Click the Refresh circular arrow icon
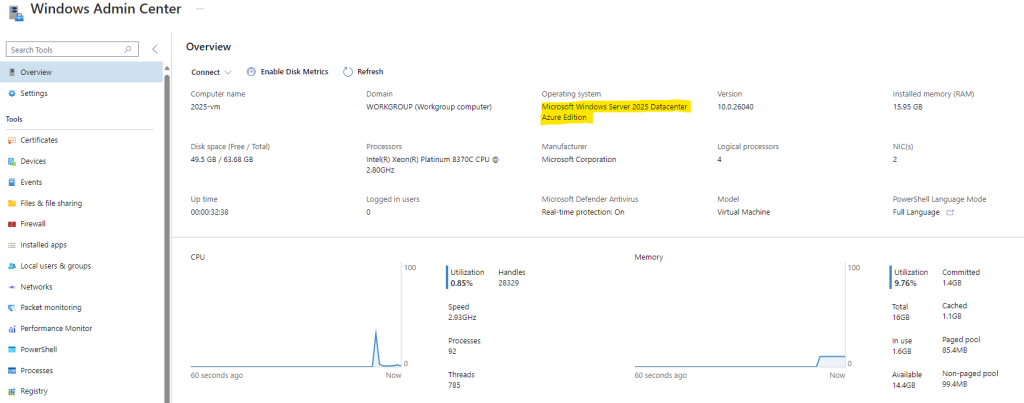Viewport: 1024px width, 403px height. [x=348, y=72]
